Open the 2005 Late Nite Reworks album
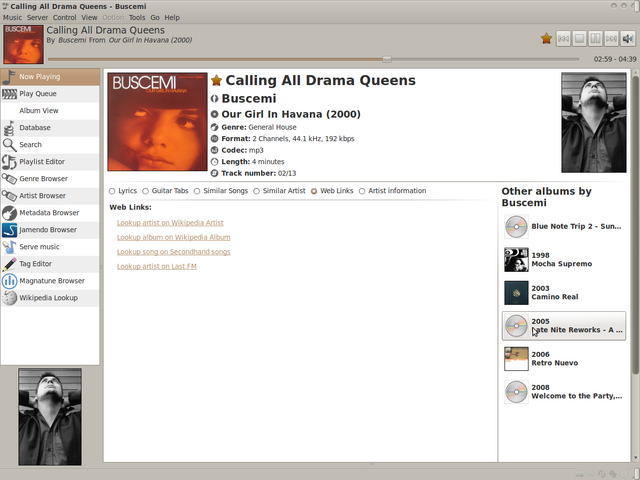 564,326
